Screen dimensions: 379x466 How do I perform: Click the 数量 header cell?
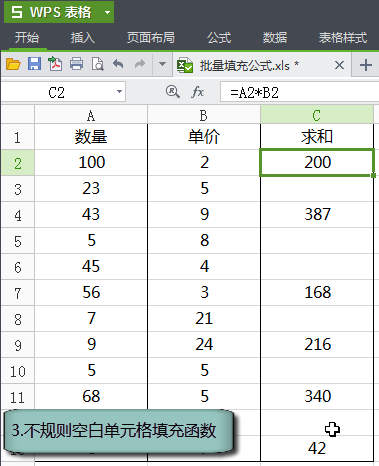(x=91, y=137)
